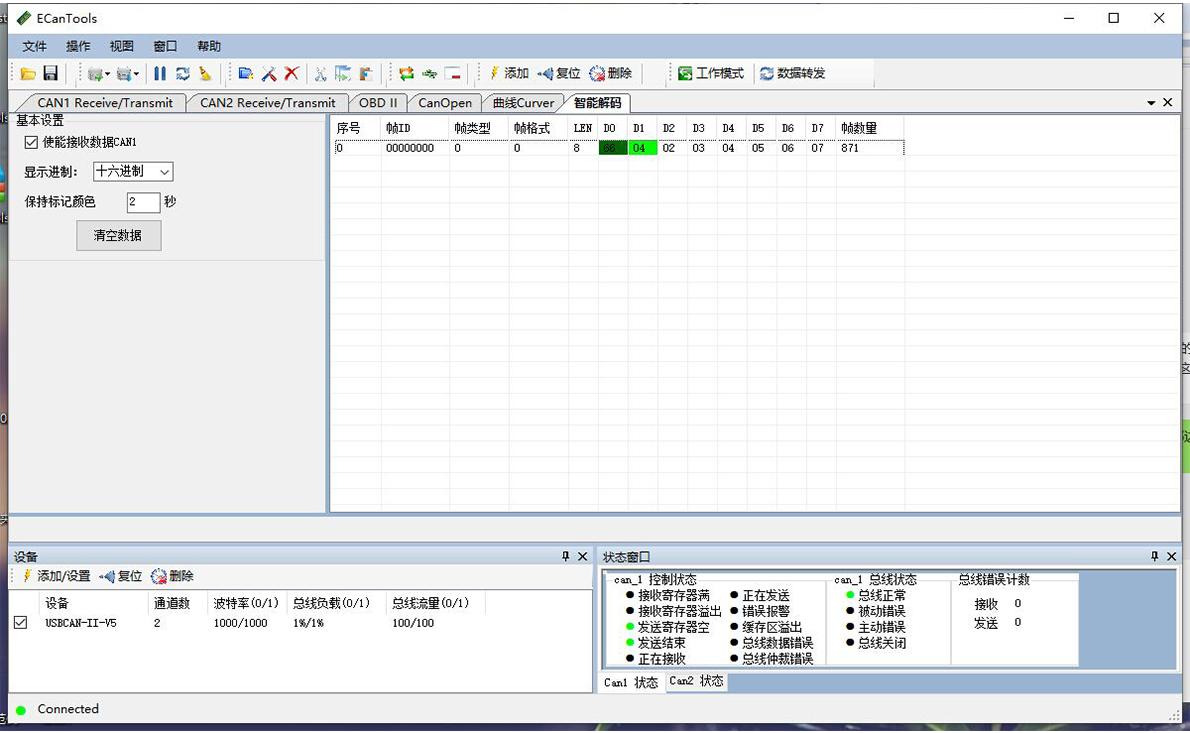Uncheck the USBCAN-II-V5 device checkbox
The width and height of the screenshot is (1190, 733).
pyautogui.click(x=21, y=623)
